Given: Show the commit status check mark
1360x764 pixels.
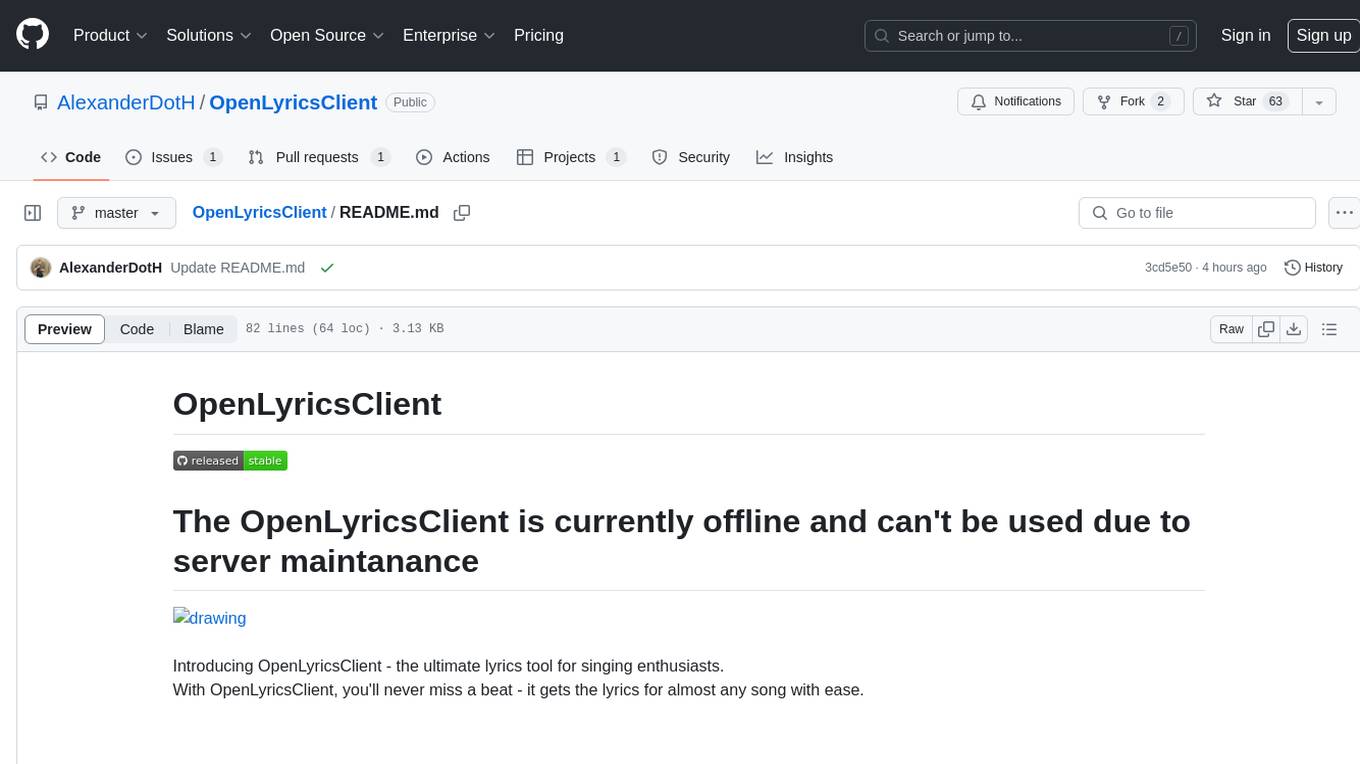Looking at the screenshot, I should 327,268.
